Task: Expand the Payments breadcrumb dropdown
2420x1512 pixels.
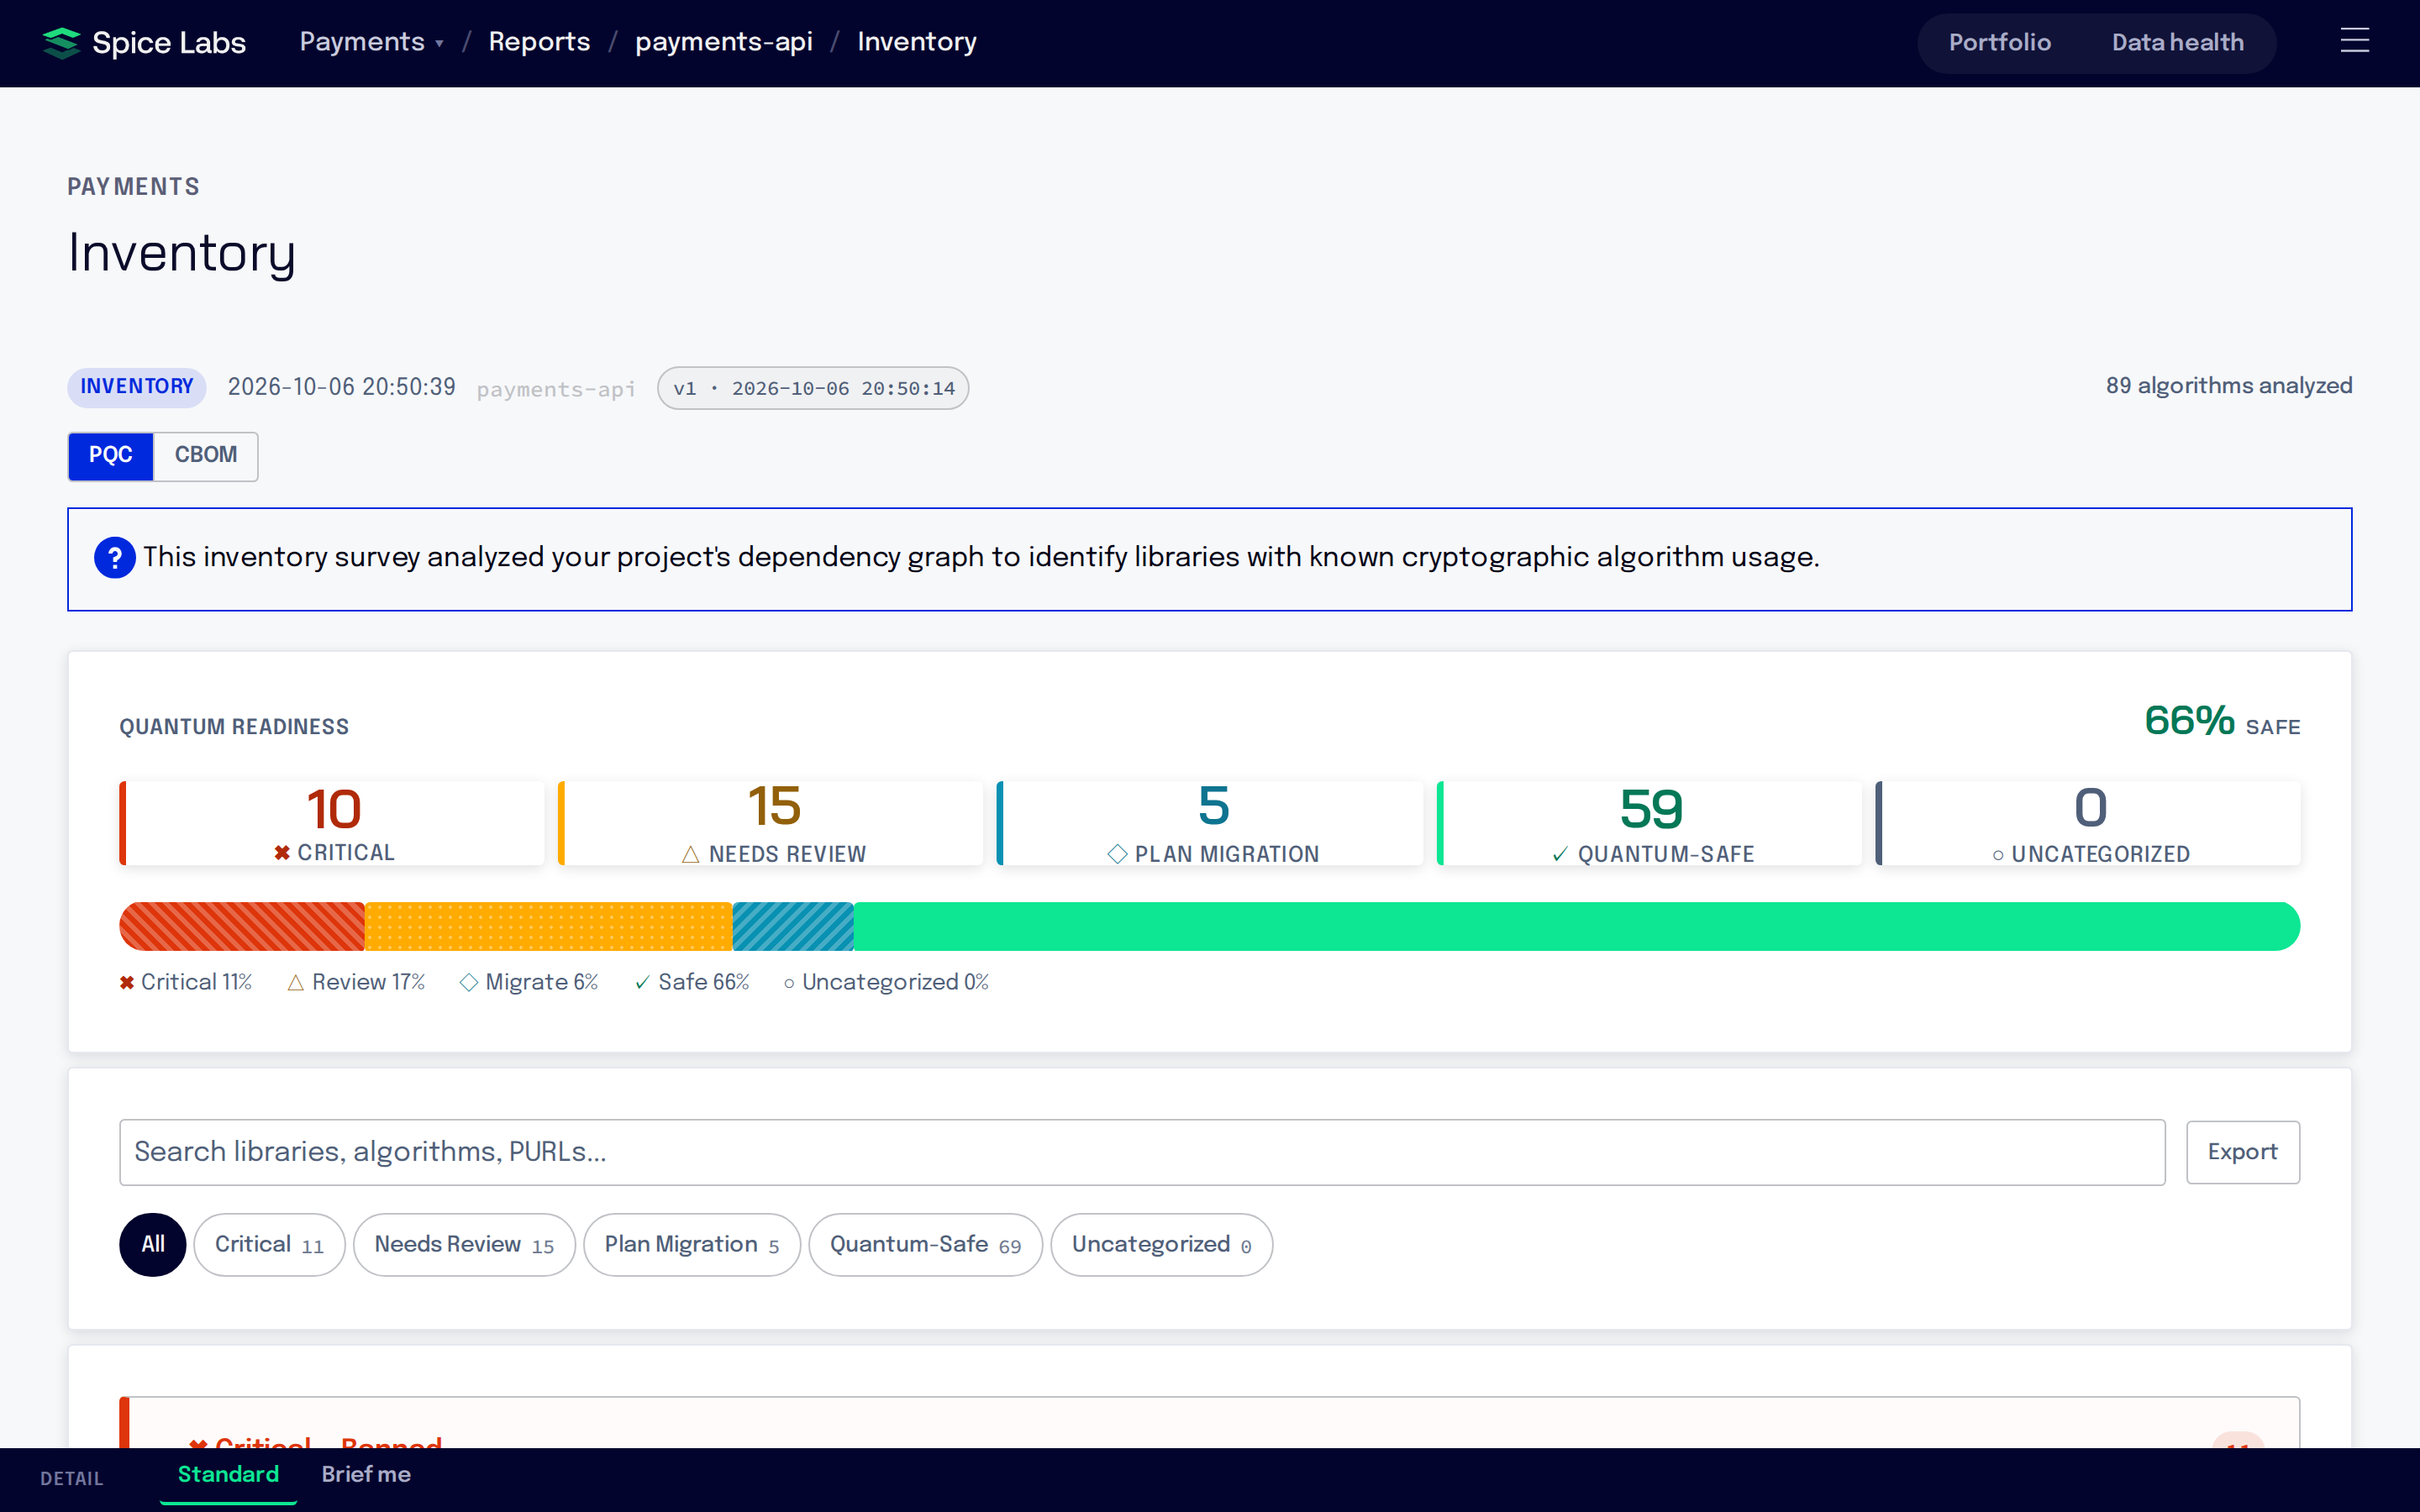Action: point(371,42)
